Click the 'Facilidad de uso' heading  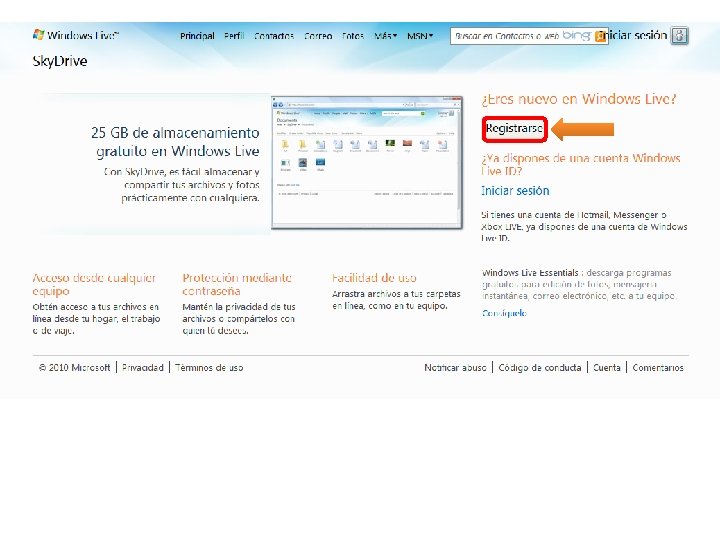(374, 278)
